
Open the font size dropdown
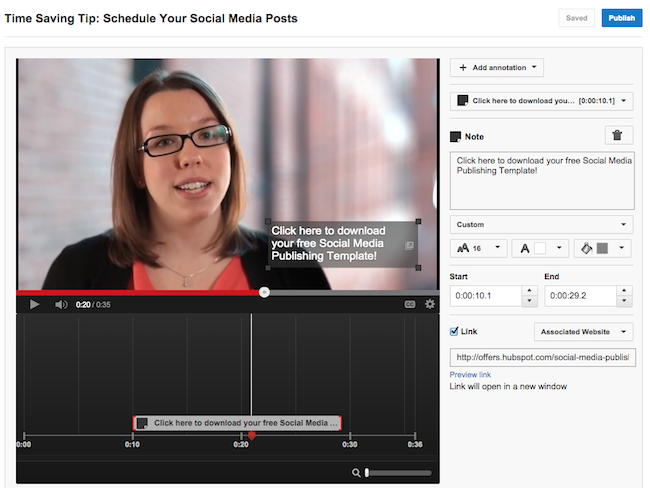[480, 248]
